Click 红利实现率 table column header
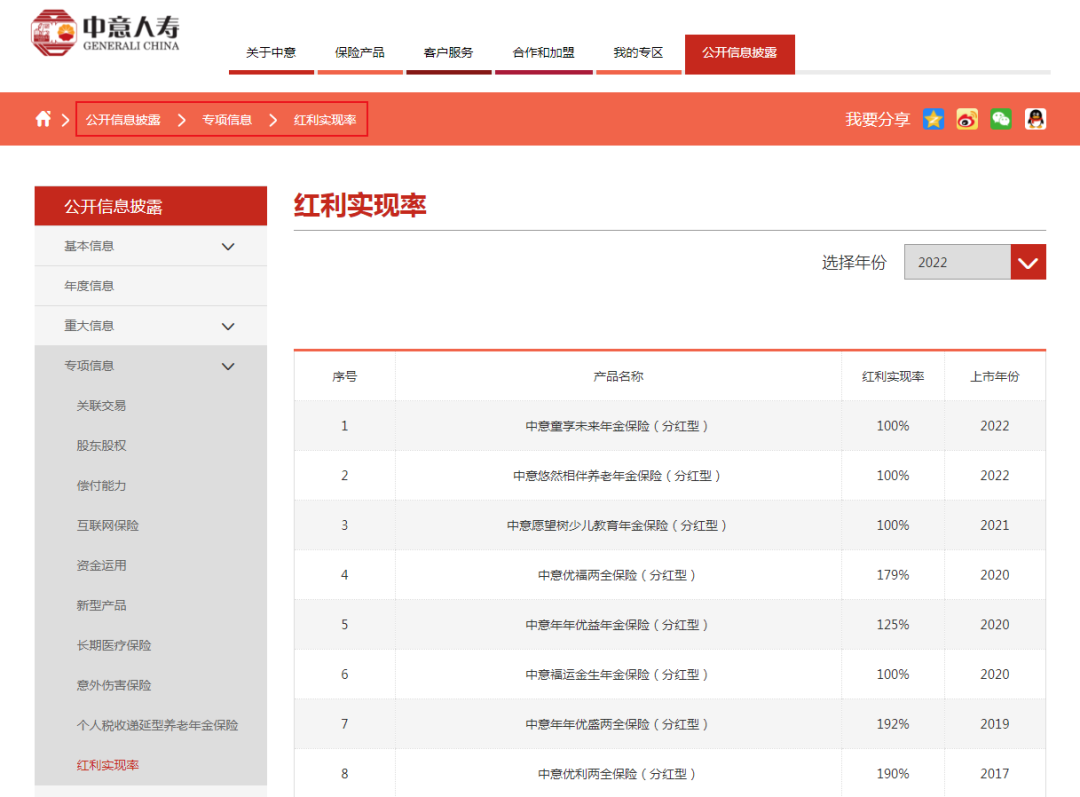Screen dimensions: 1080x797 point(893,376)
